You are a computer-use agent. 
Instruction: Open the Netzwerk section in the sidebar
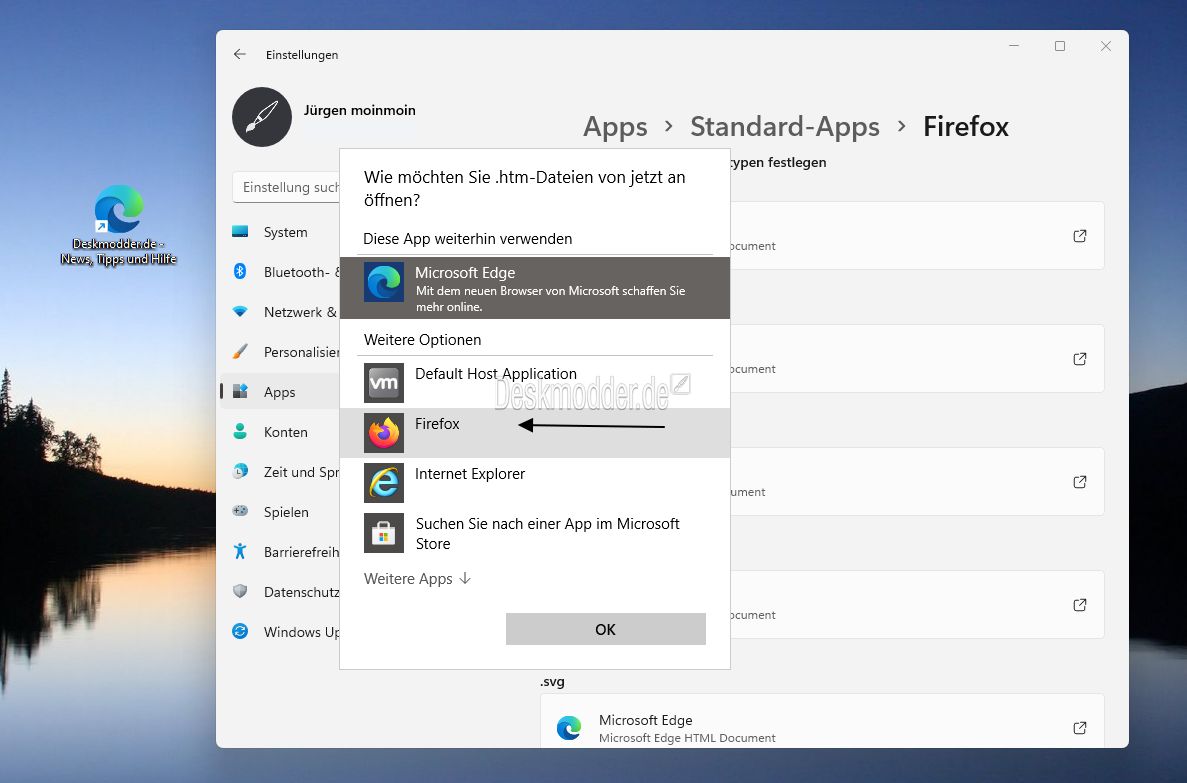(x=280, y=312)
